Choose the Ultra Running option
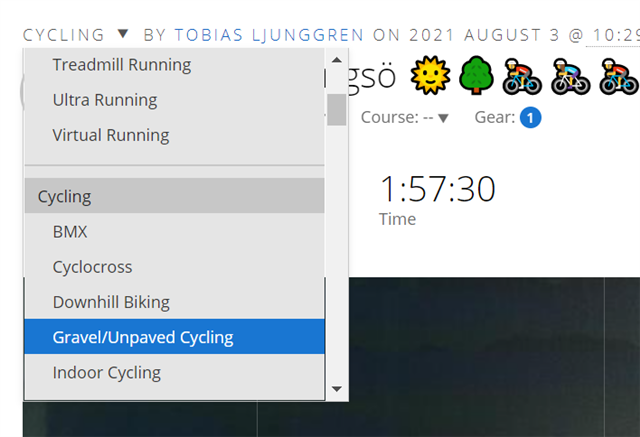 (175, 100)
